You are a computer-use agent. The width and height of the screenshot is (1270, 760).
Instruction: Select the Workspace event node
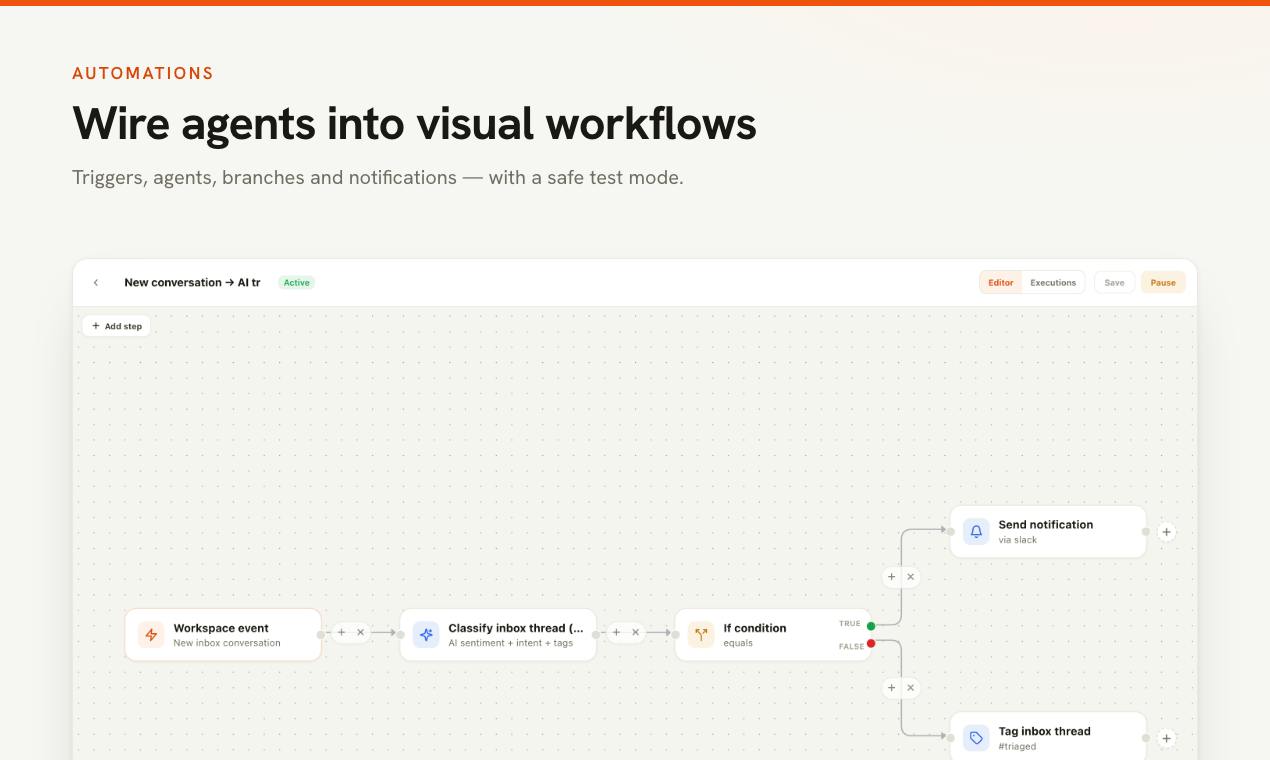[223, 635]
